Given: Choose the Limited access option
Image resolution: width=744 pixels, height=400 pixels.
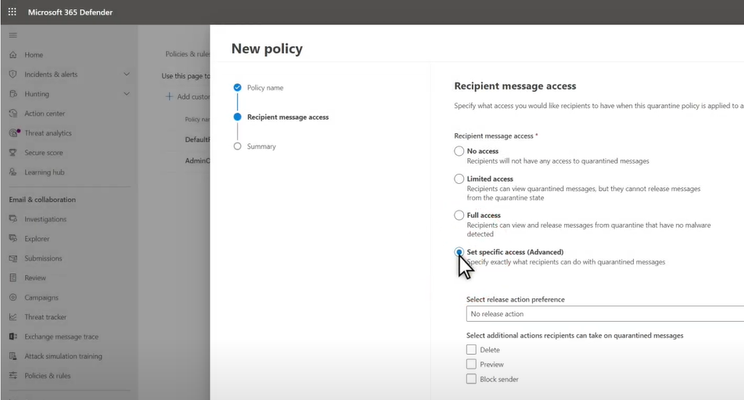Looking at the screenshot, I should pyautogui.click(x=459, y=179).
